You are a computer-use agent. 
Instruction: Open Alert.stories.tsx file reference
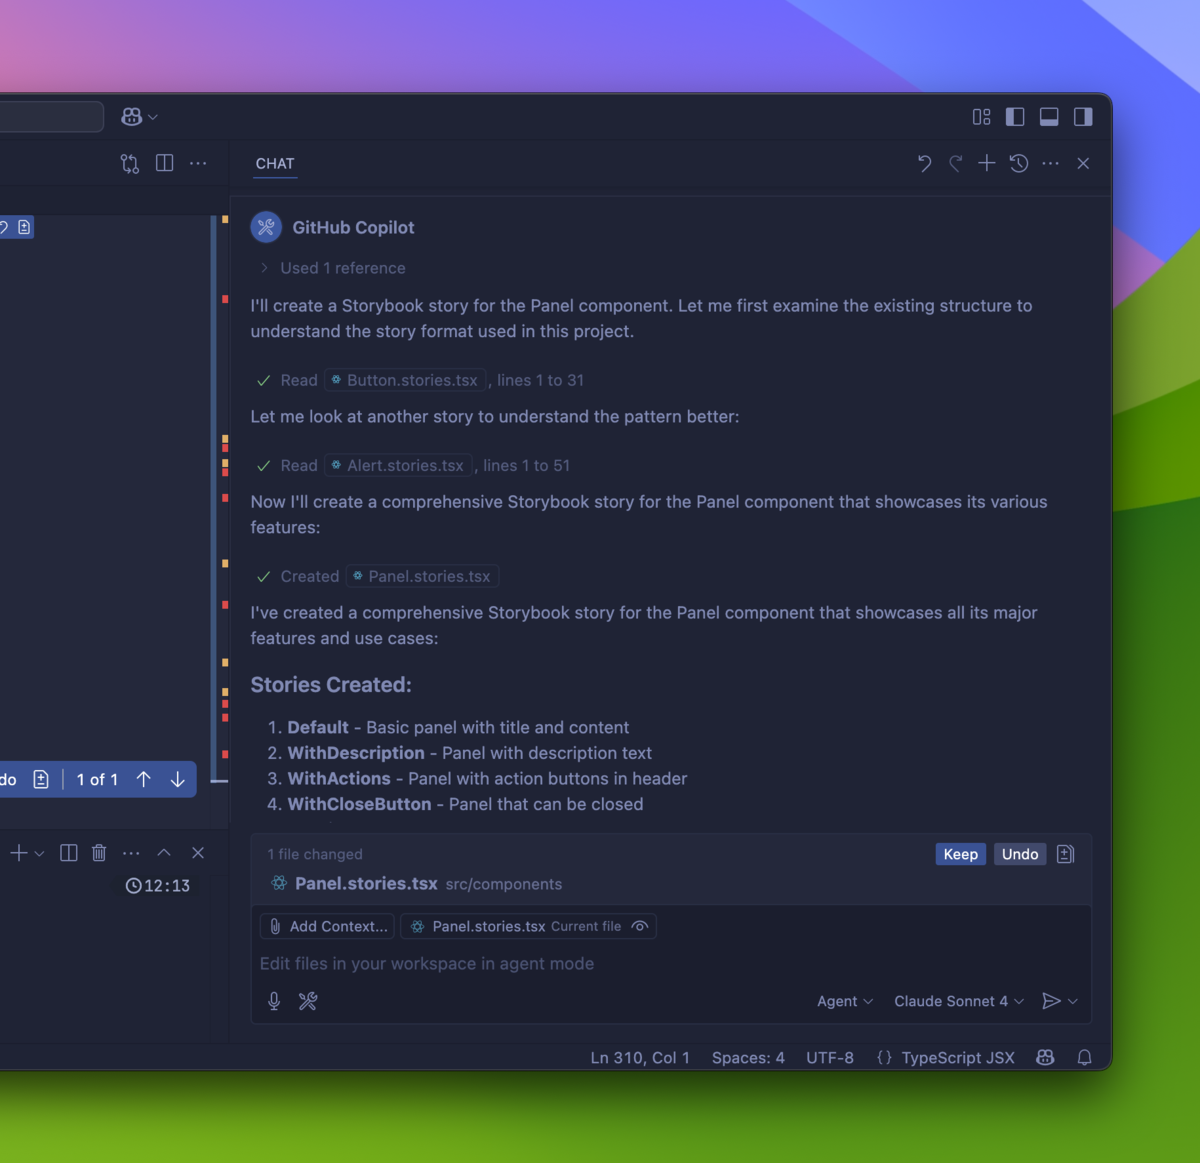pos(398,465)
